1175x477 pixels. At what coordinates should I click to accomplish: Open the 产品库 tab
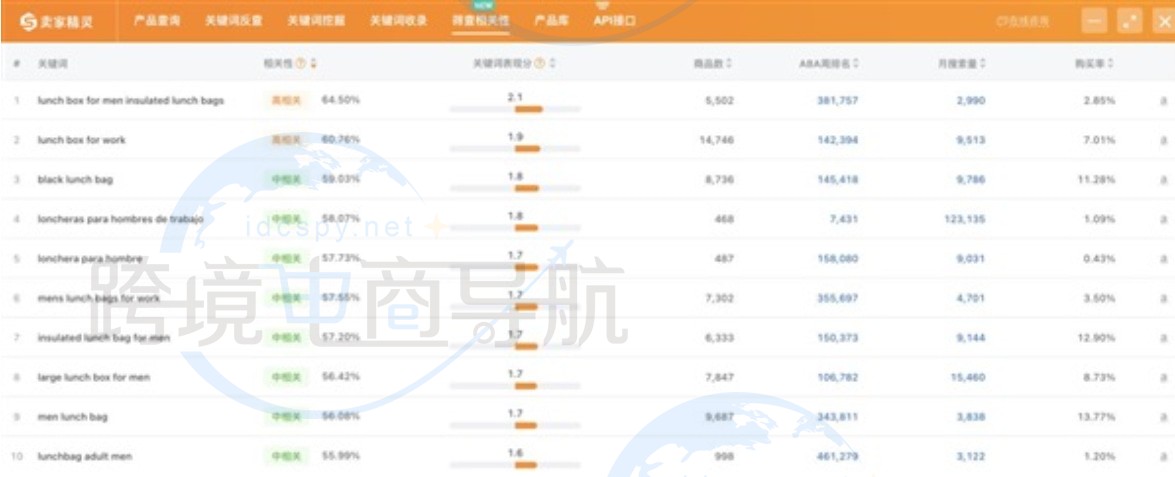pyautogui.click(x=551, y=20)
